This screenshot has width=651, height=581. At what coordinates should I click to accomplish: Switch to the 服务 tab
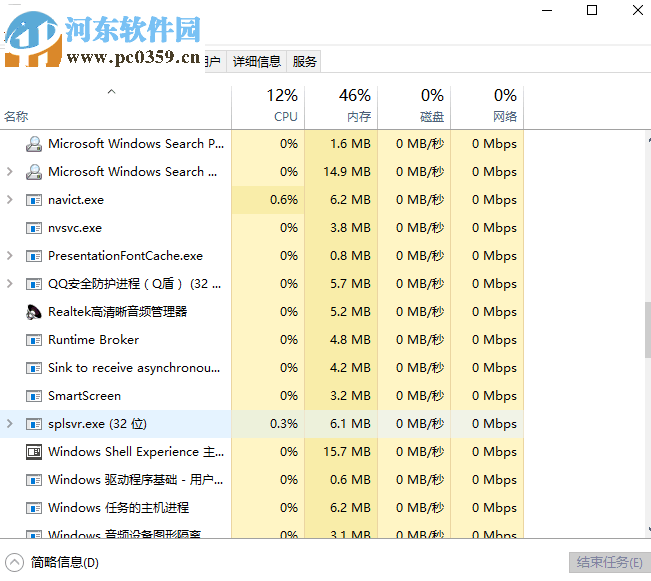[x=304, y=61]
